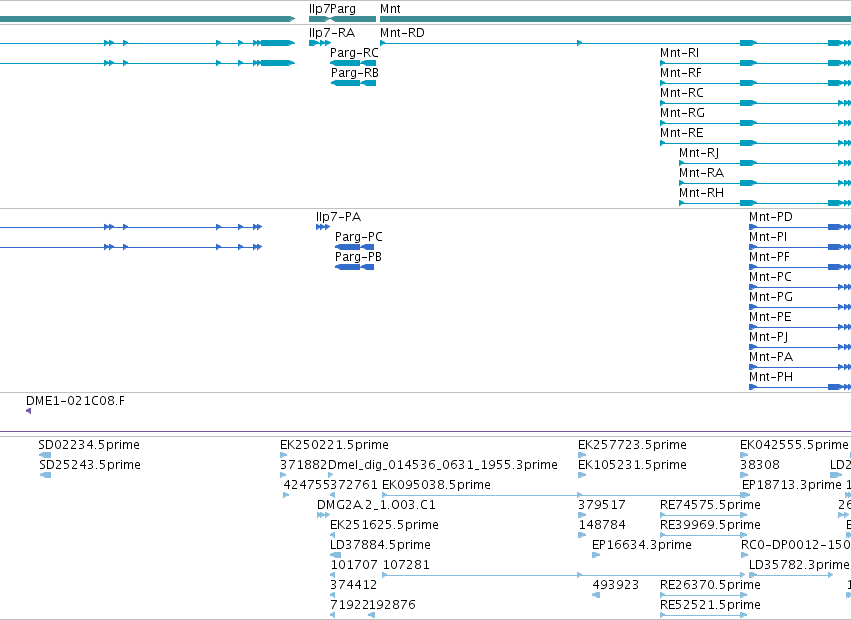Click the SD02234.5prime EST label
The image size is (851, 620).
tap(89, 445)
